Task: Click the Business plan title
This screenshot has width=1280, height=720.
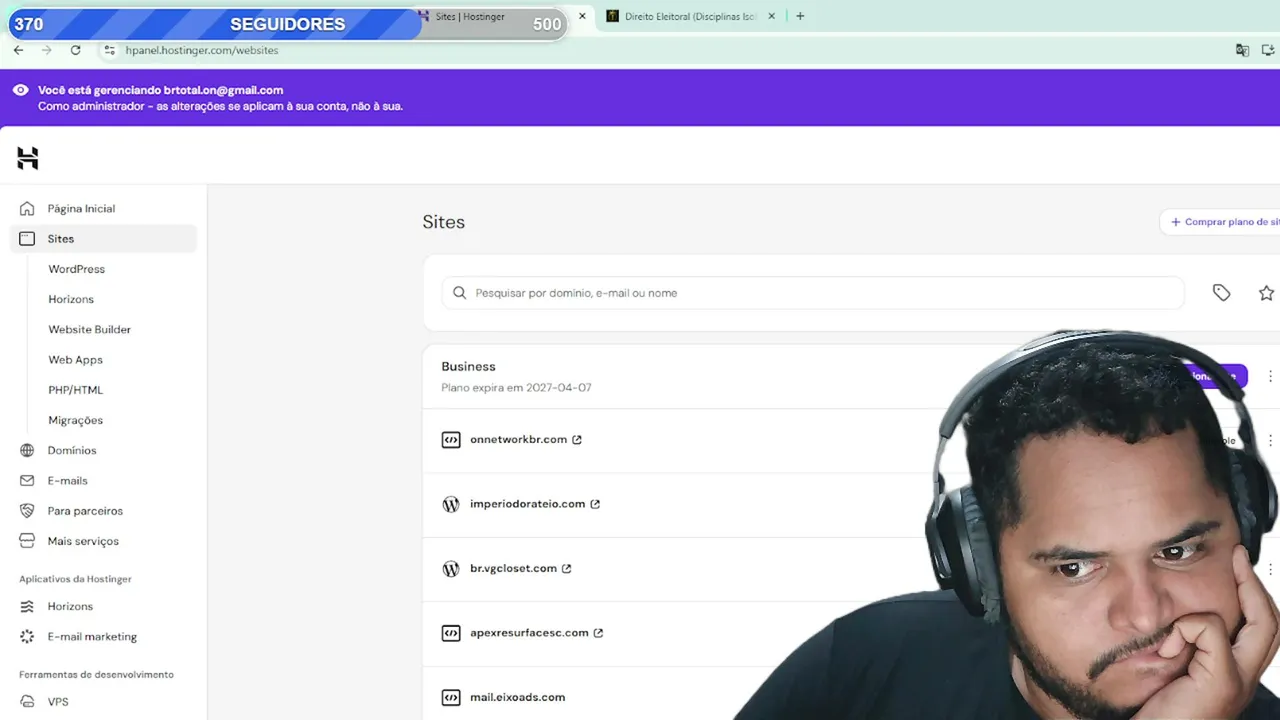Action: [468, 366]
